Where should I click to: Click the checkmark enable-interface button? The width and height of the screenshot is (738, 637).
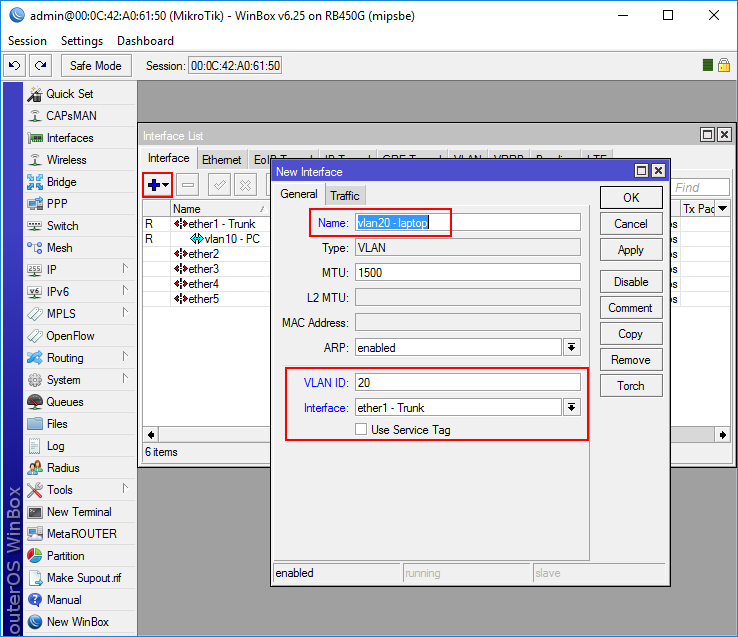point(219,185)
